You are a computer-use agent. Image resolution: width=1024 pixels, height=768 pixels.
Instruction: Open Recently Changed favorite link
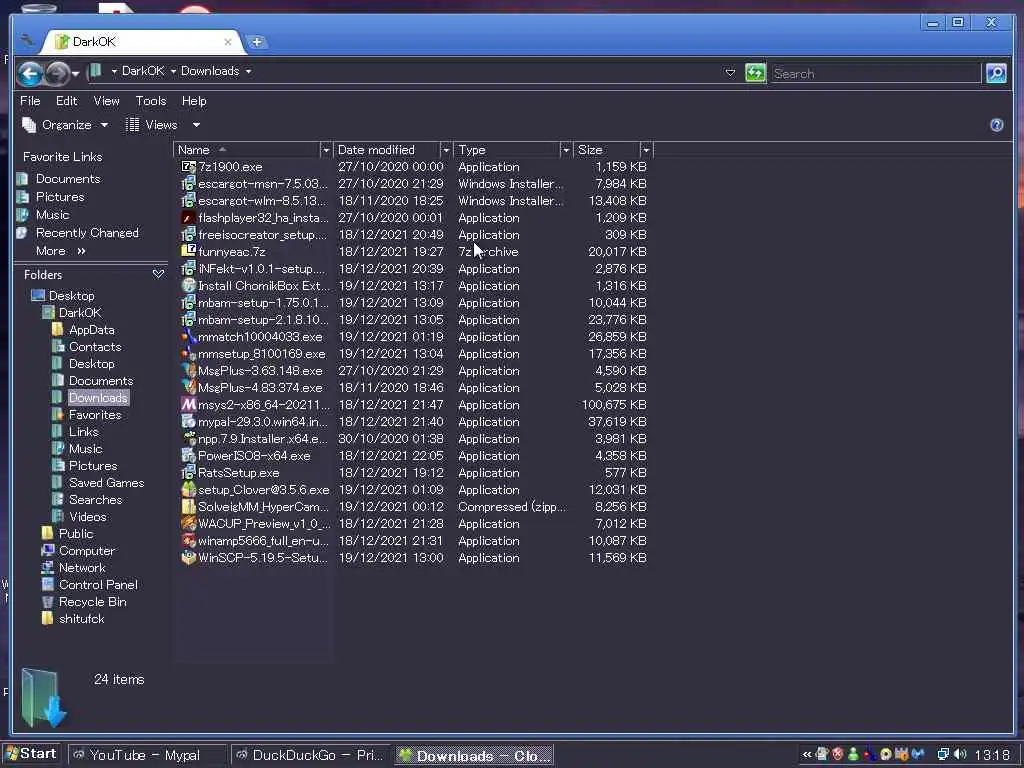tap(87, 232)
